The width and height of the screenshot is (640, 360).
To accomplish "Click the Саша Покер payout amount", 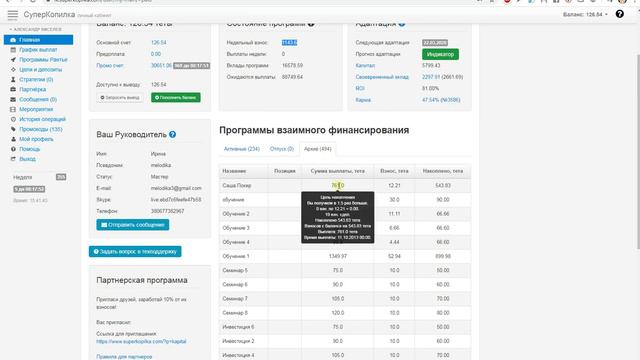I will [338, 185].
